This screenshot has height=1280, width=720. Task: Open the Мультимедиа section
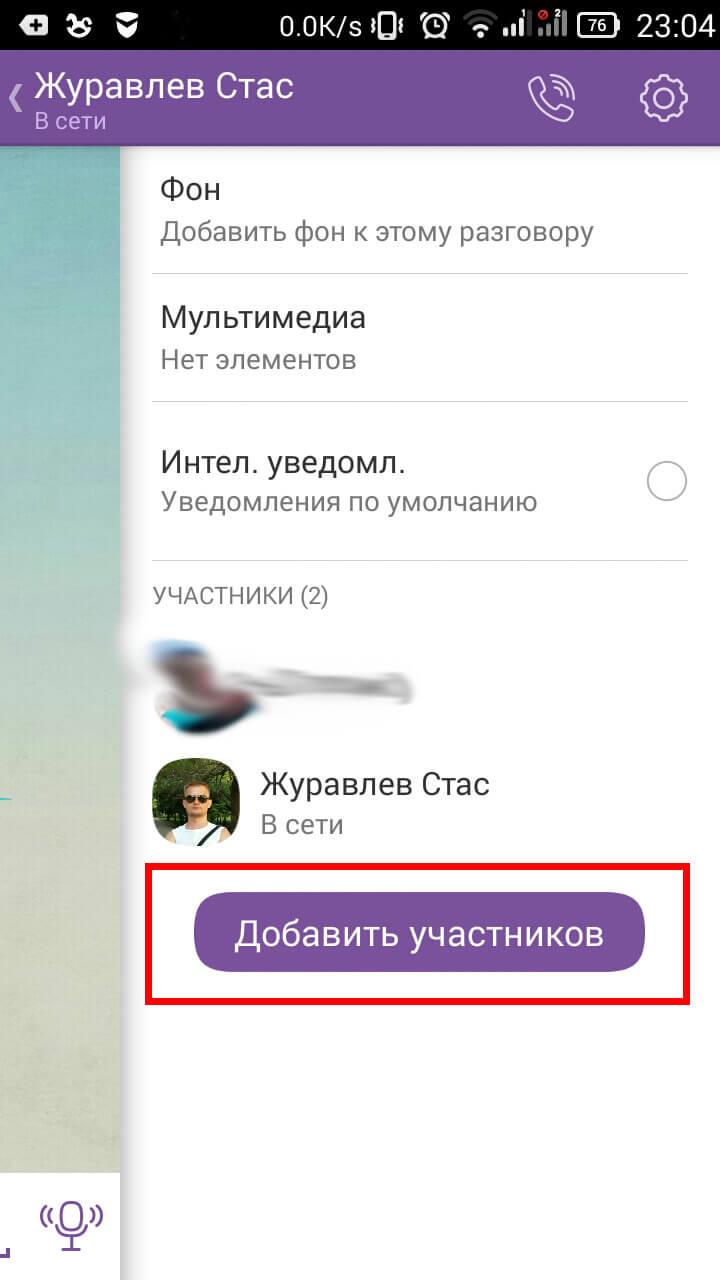pos(420,338)
